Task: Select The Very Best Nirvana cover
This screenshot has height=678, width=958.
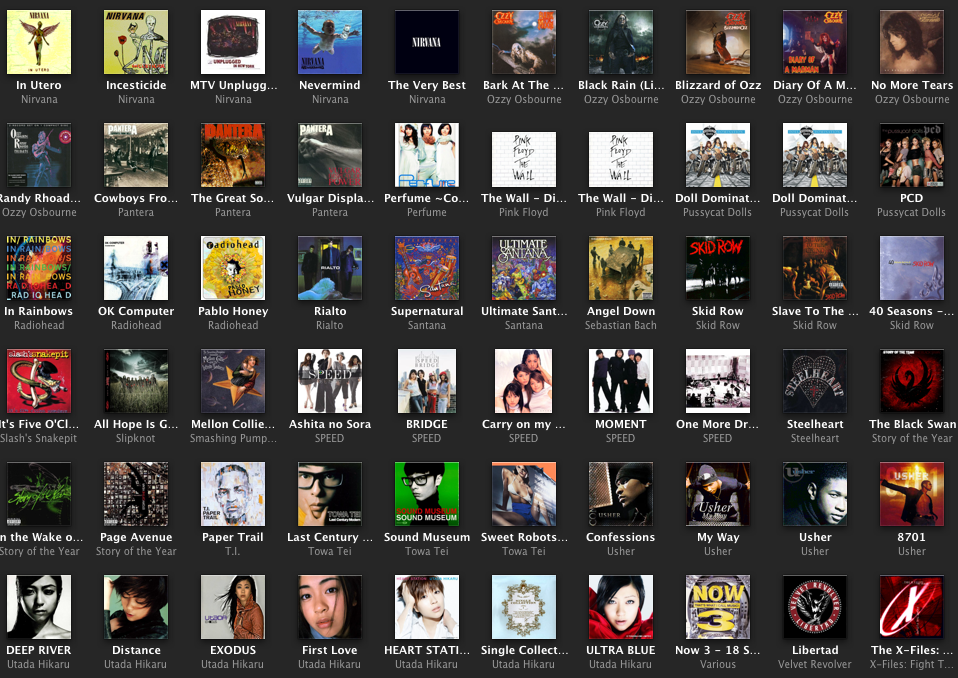Action: coord(426,42)
